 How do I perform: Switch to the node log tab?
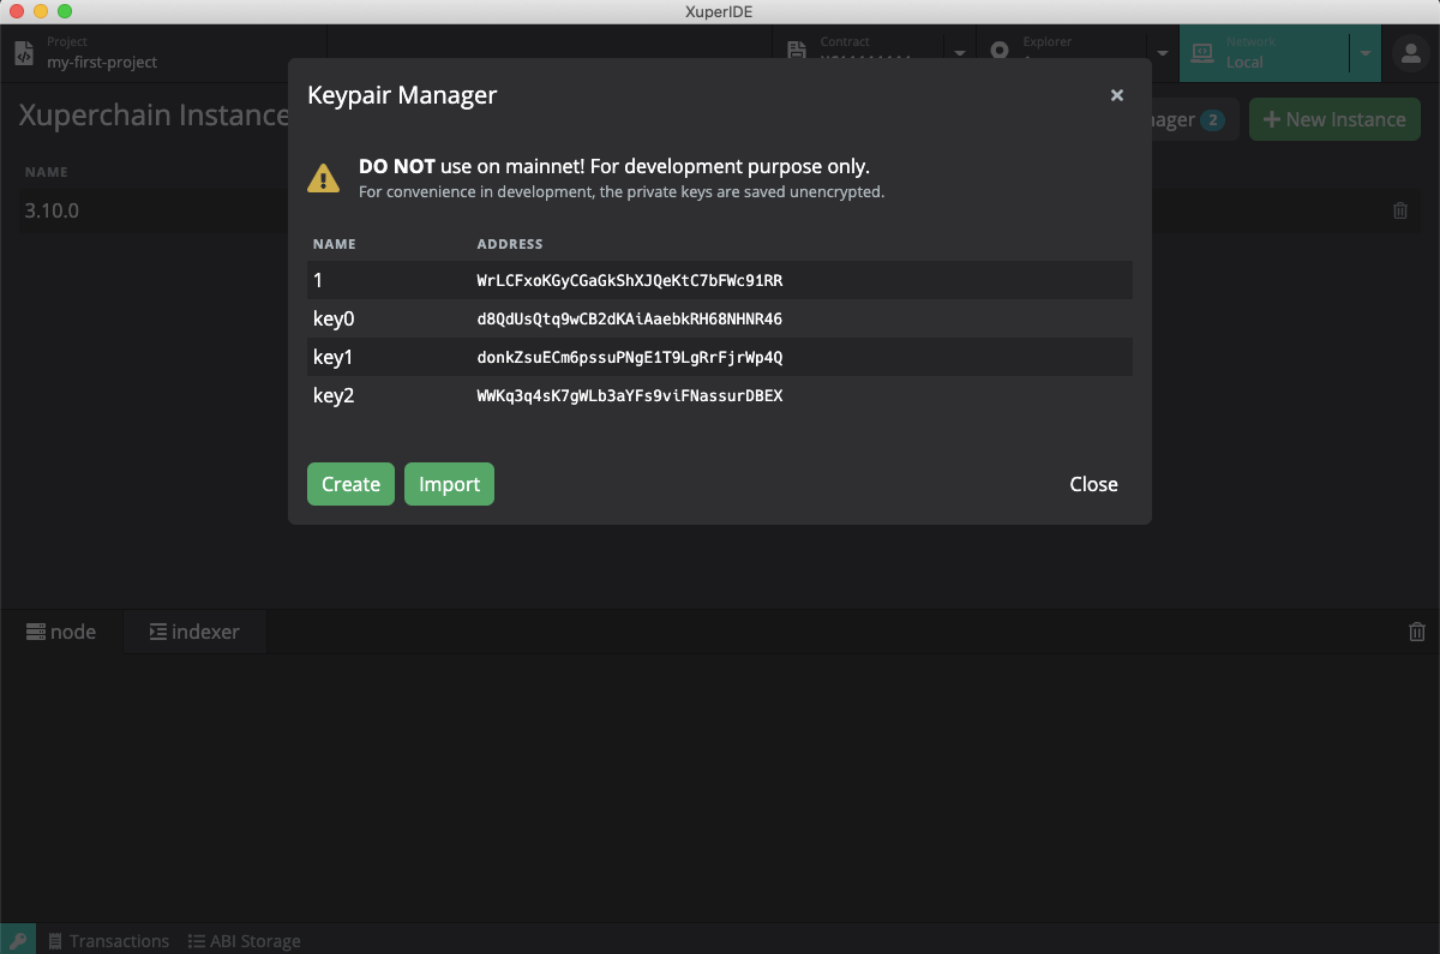coord(61,632)
